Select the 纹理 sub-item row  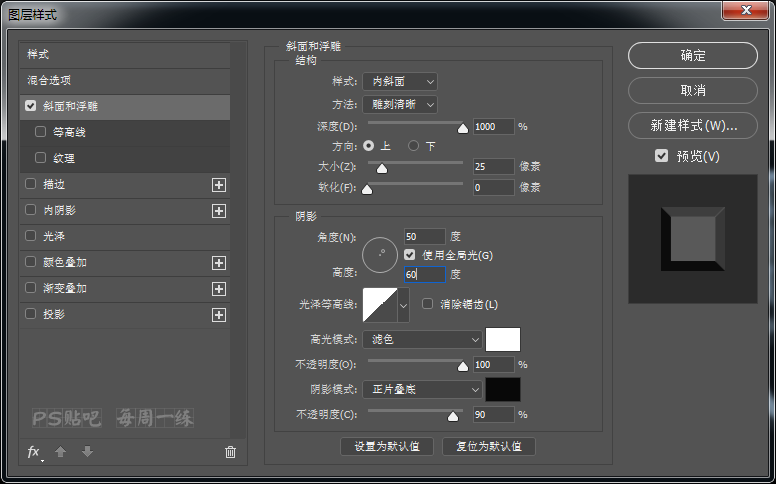[x=125, y=158]
